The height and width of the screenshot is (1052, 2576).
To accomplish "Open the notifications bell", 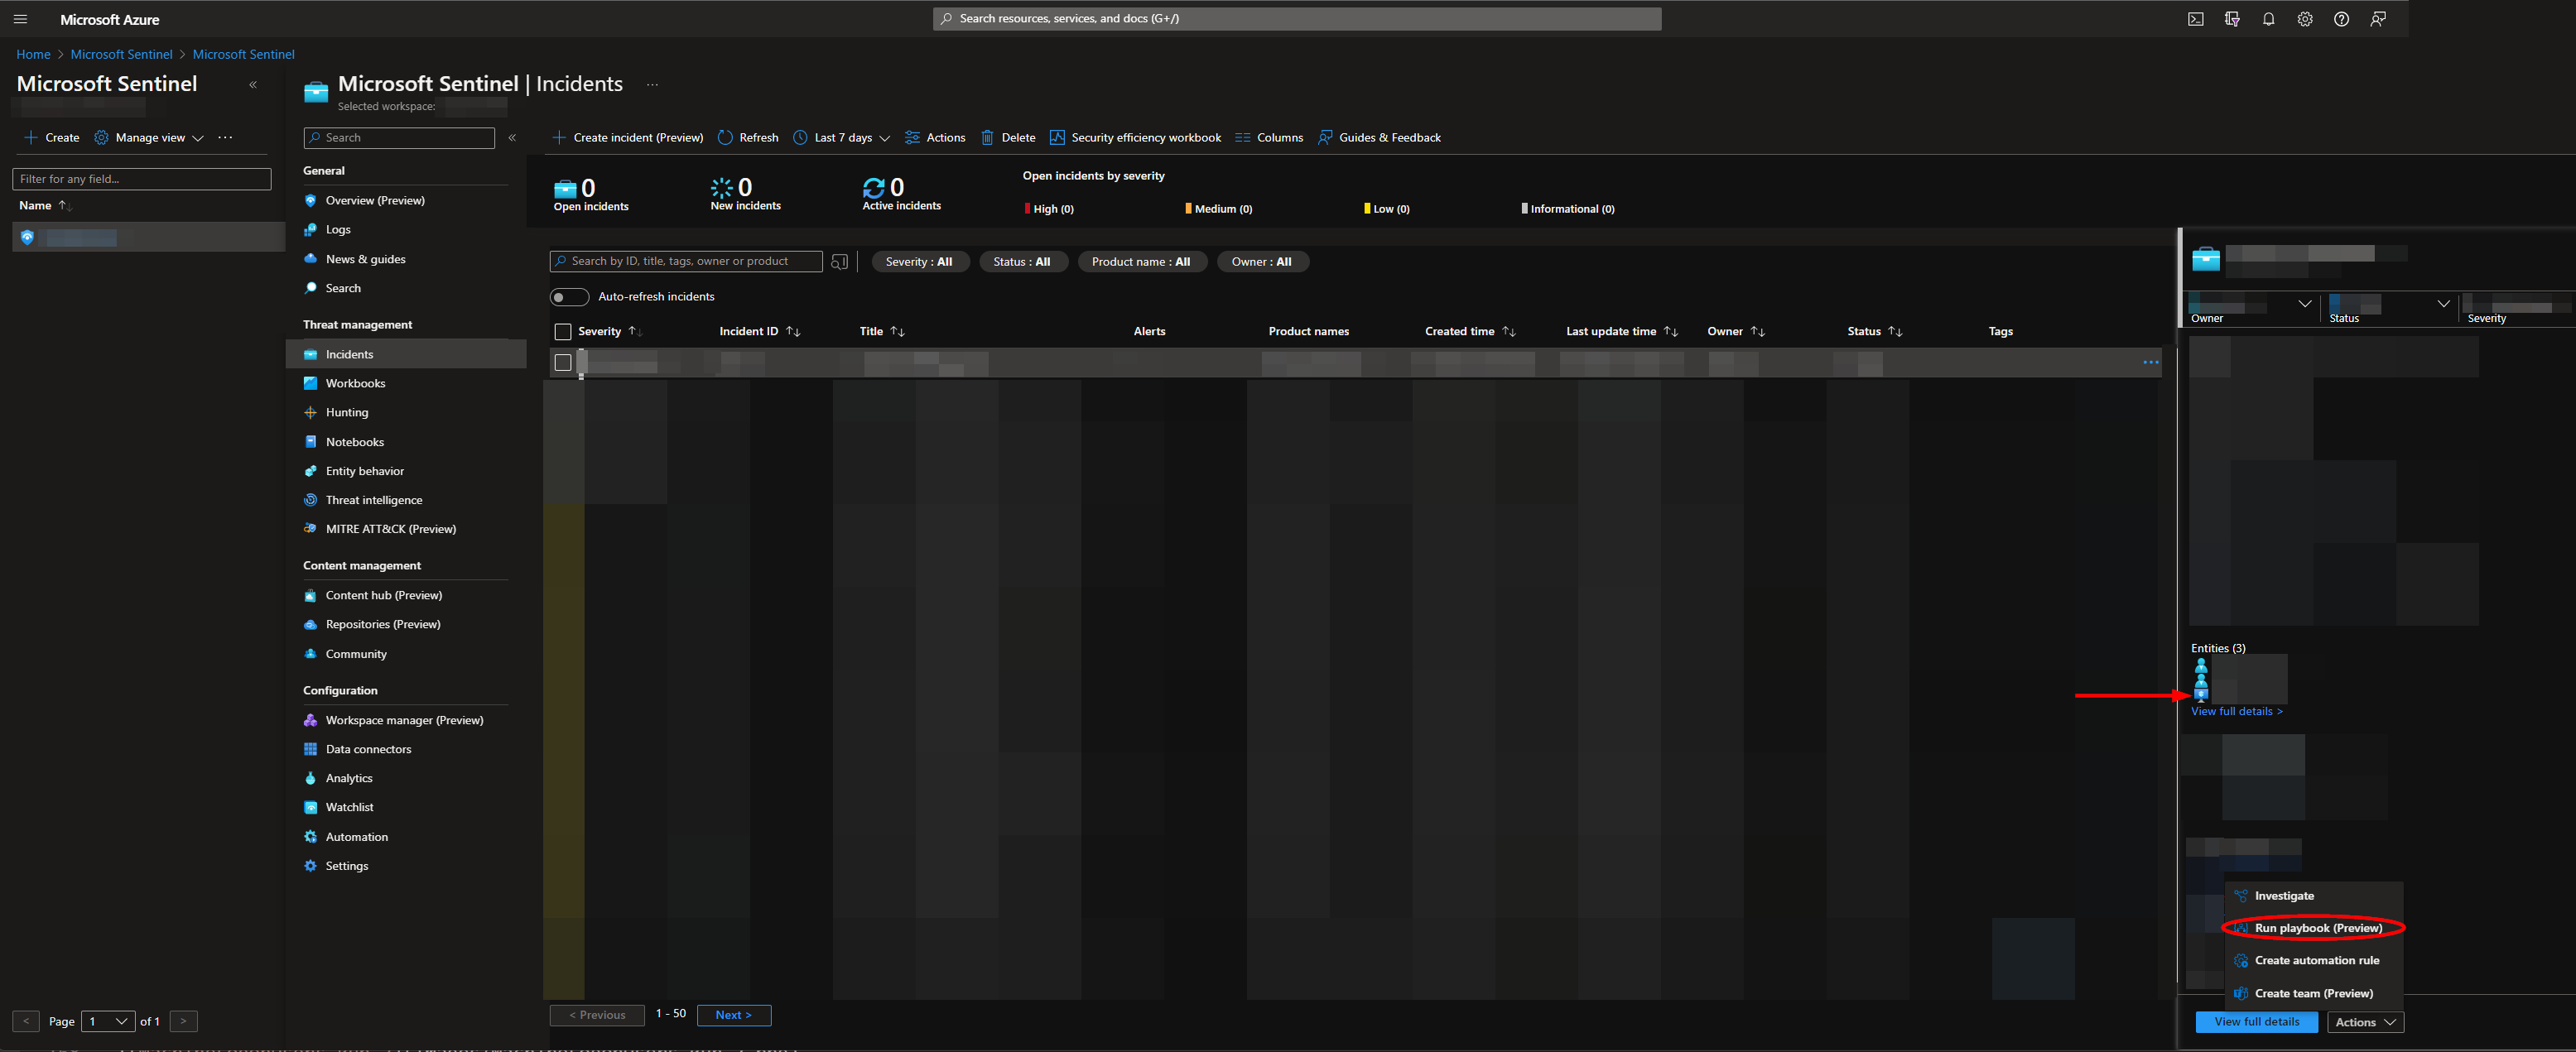I will 2269,19.
